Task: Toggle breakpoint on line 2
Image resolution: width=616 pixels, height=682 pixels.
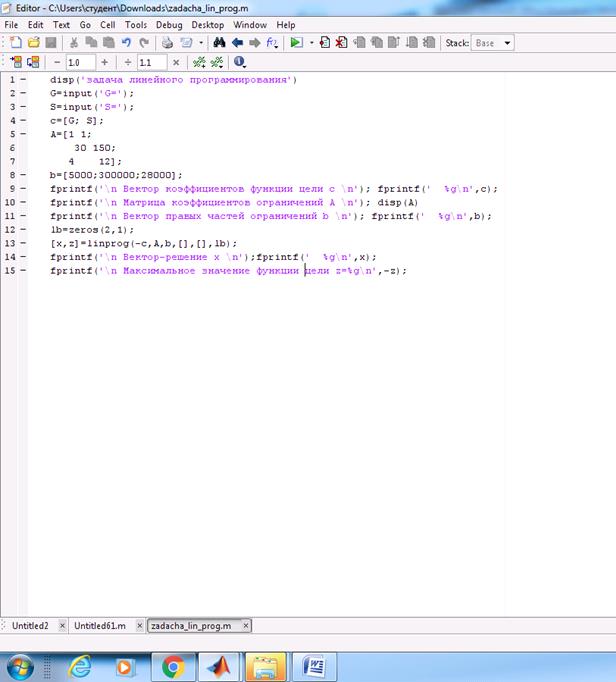Action: tap(23, 93)
